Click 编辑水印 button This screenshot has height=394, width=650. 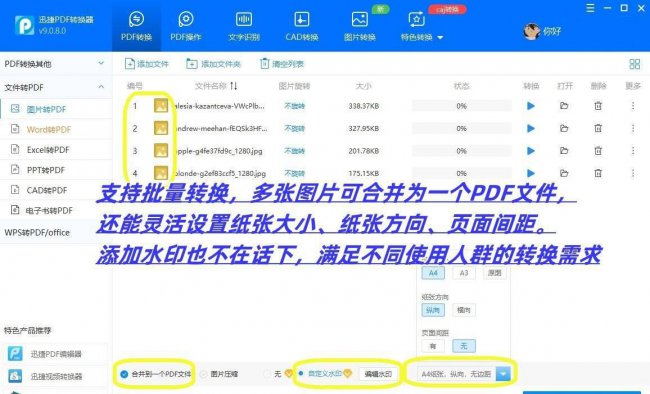point(378,374)
